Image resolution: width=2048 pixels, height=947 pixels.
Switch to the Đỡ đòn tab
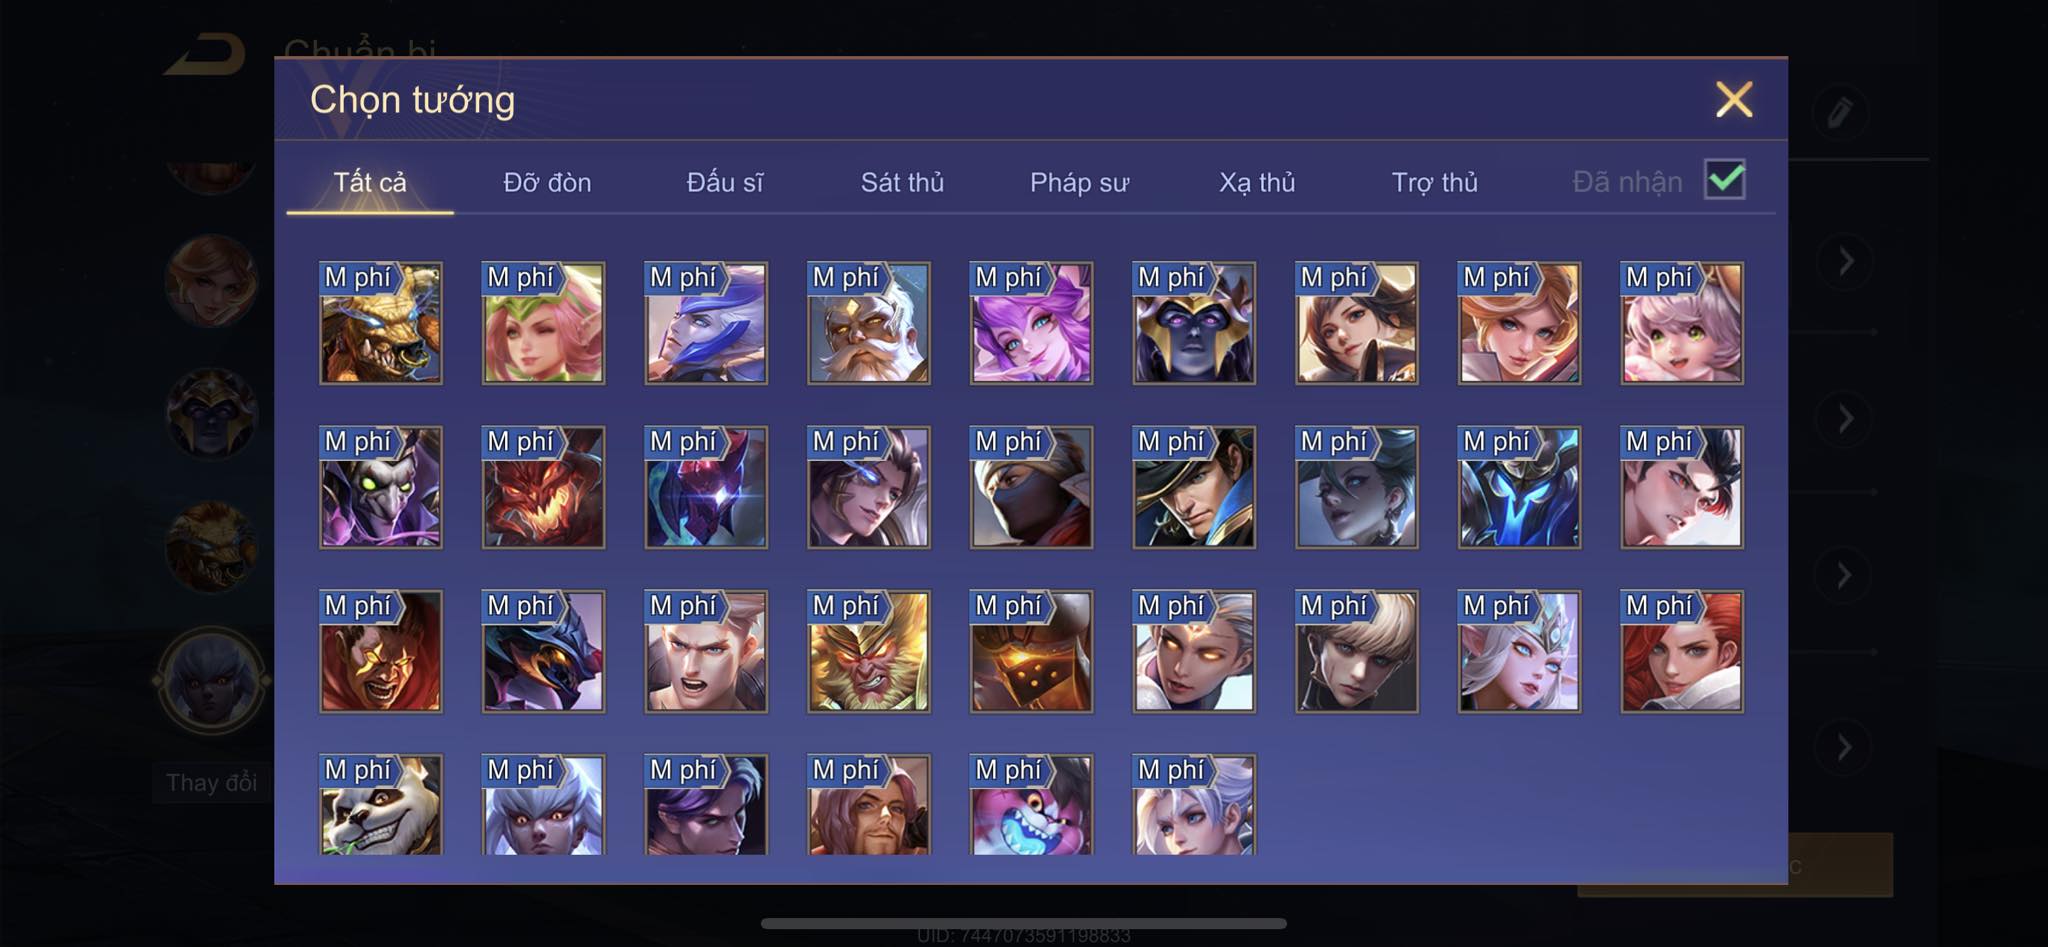(547, 182)
